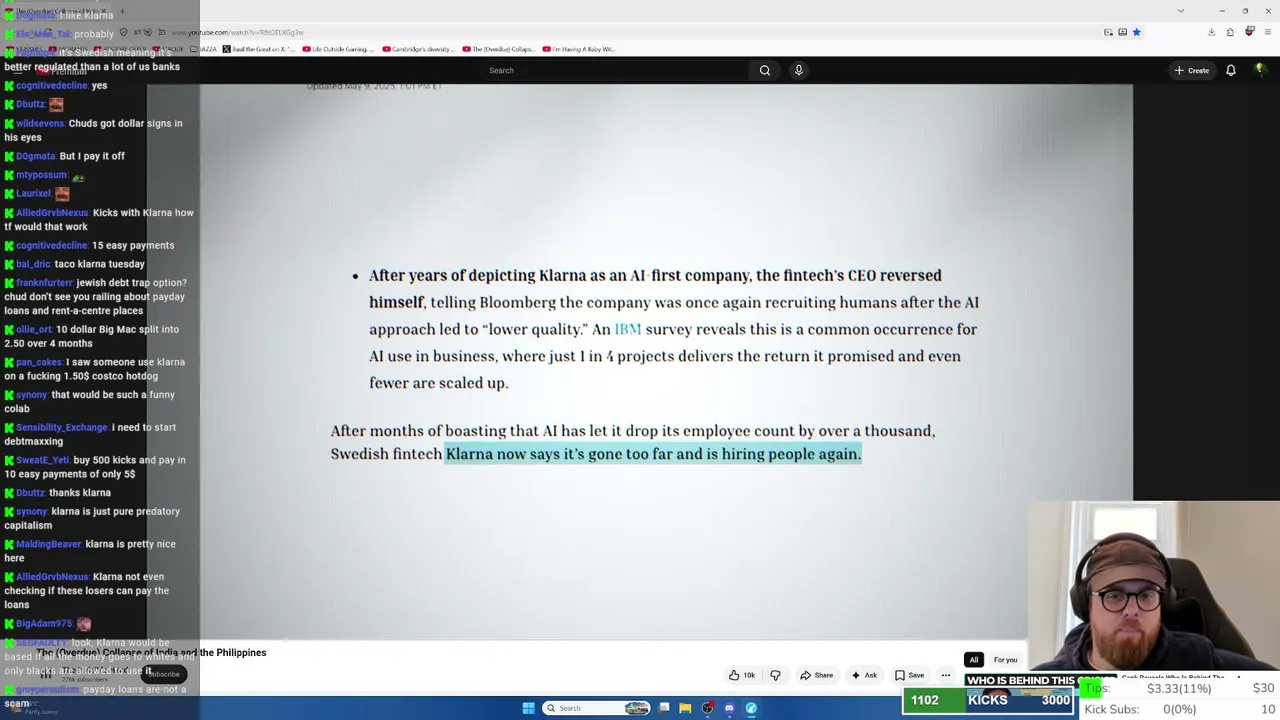Viewport: 1280px width, 720px height.
Task: Share the video
Action: [816, 675]
